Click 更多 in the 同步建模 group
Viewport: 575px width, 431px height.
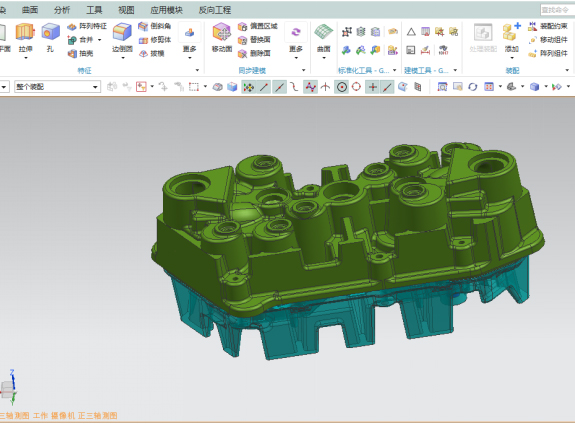pyautogui.click(x=296, y=41)
